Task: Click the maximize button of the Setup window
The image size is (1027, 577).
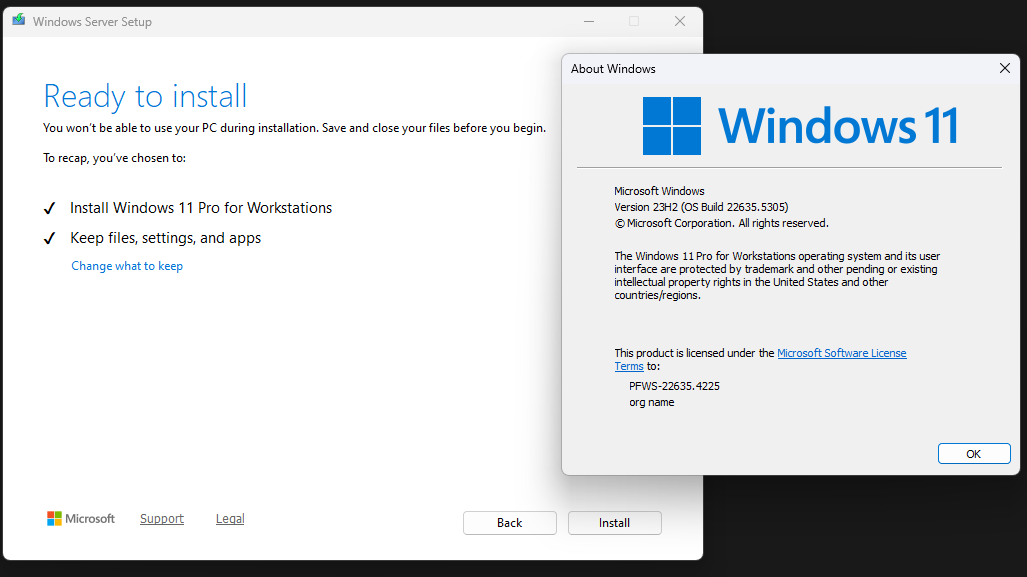Action: pos(634,22)
